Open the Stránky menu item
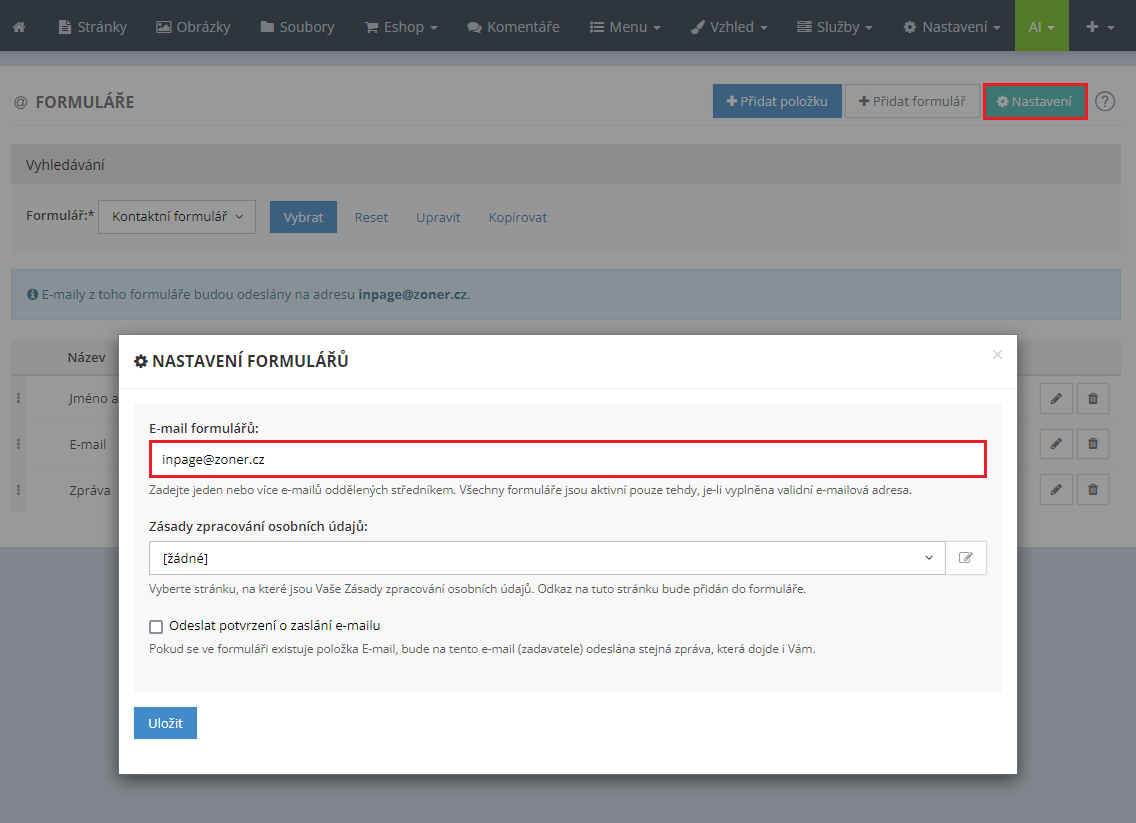 93,27
